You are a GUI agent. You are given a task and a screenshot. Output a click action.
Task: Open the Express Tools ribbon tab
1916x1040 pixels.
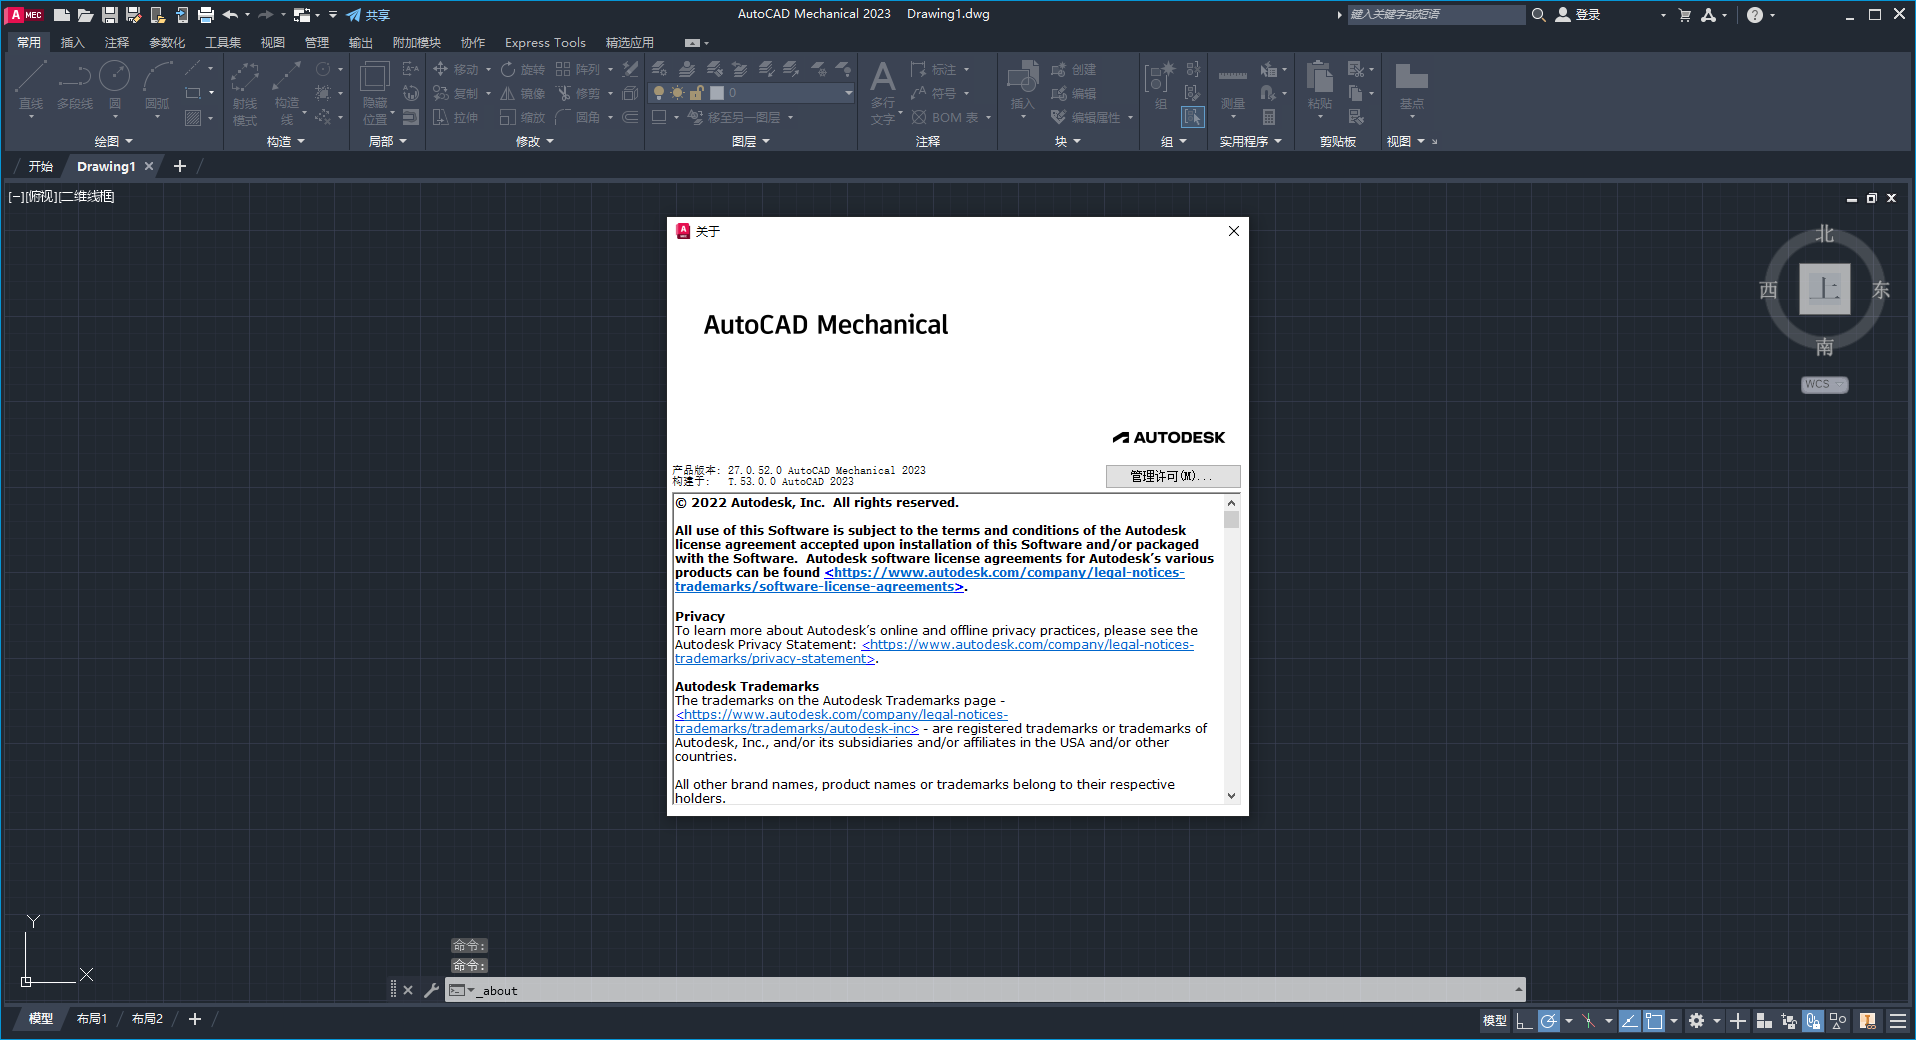pyautogui.click(x=544, y=42)
